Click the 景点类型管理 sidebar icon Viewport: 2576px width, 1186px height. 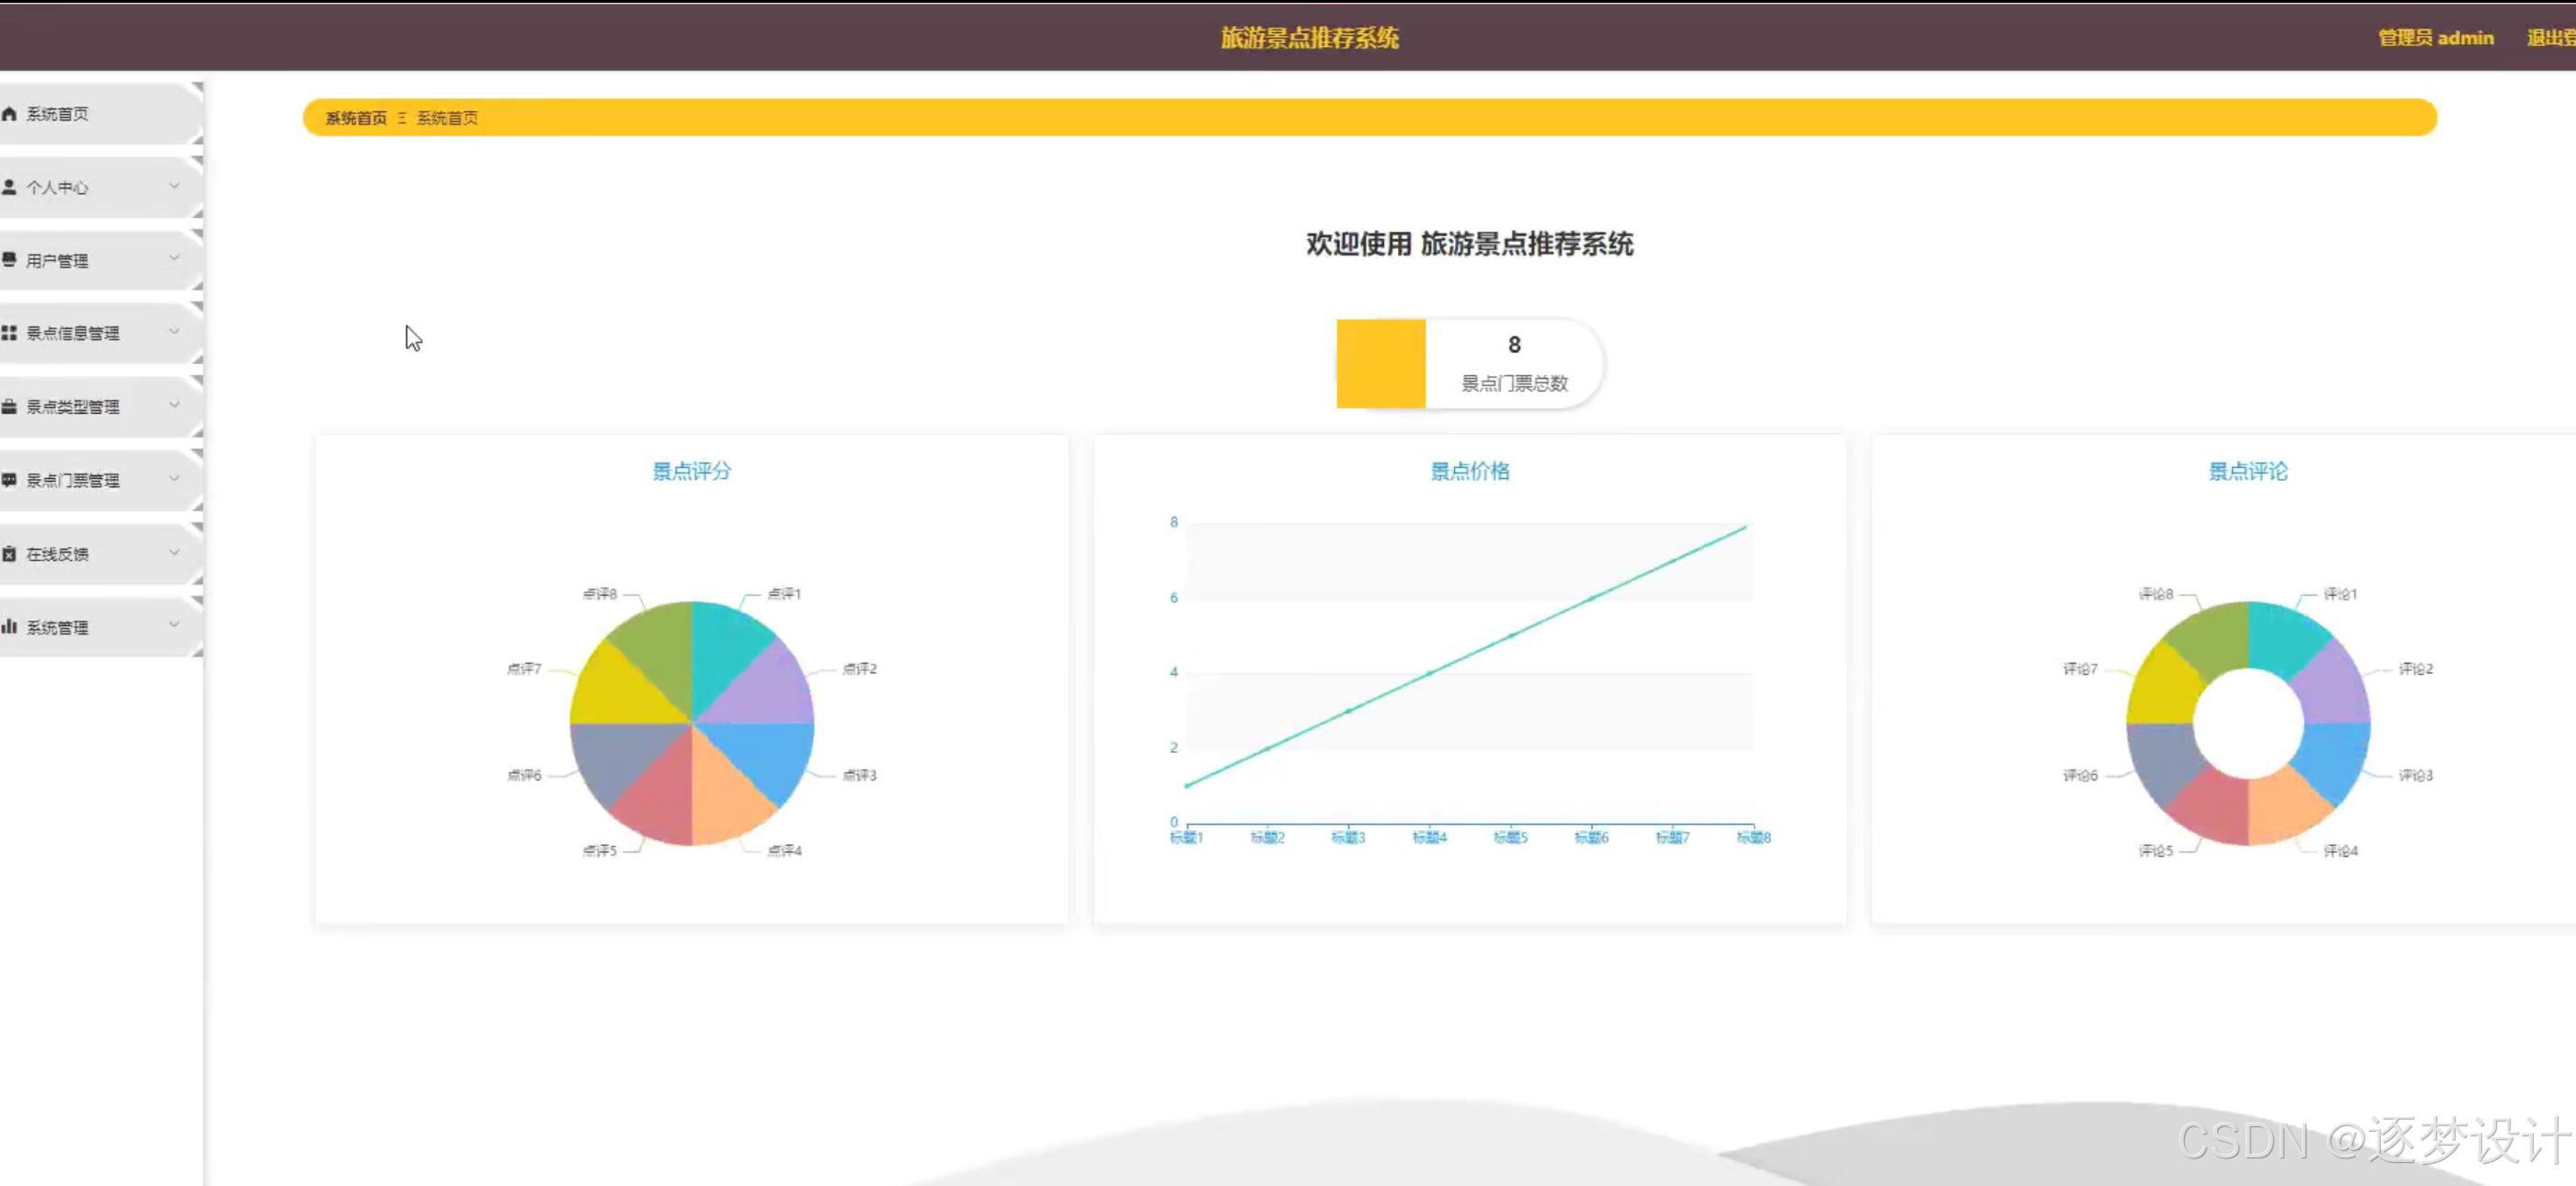(x=9, y=406)
